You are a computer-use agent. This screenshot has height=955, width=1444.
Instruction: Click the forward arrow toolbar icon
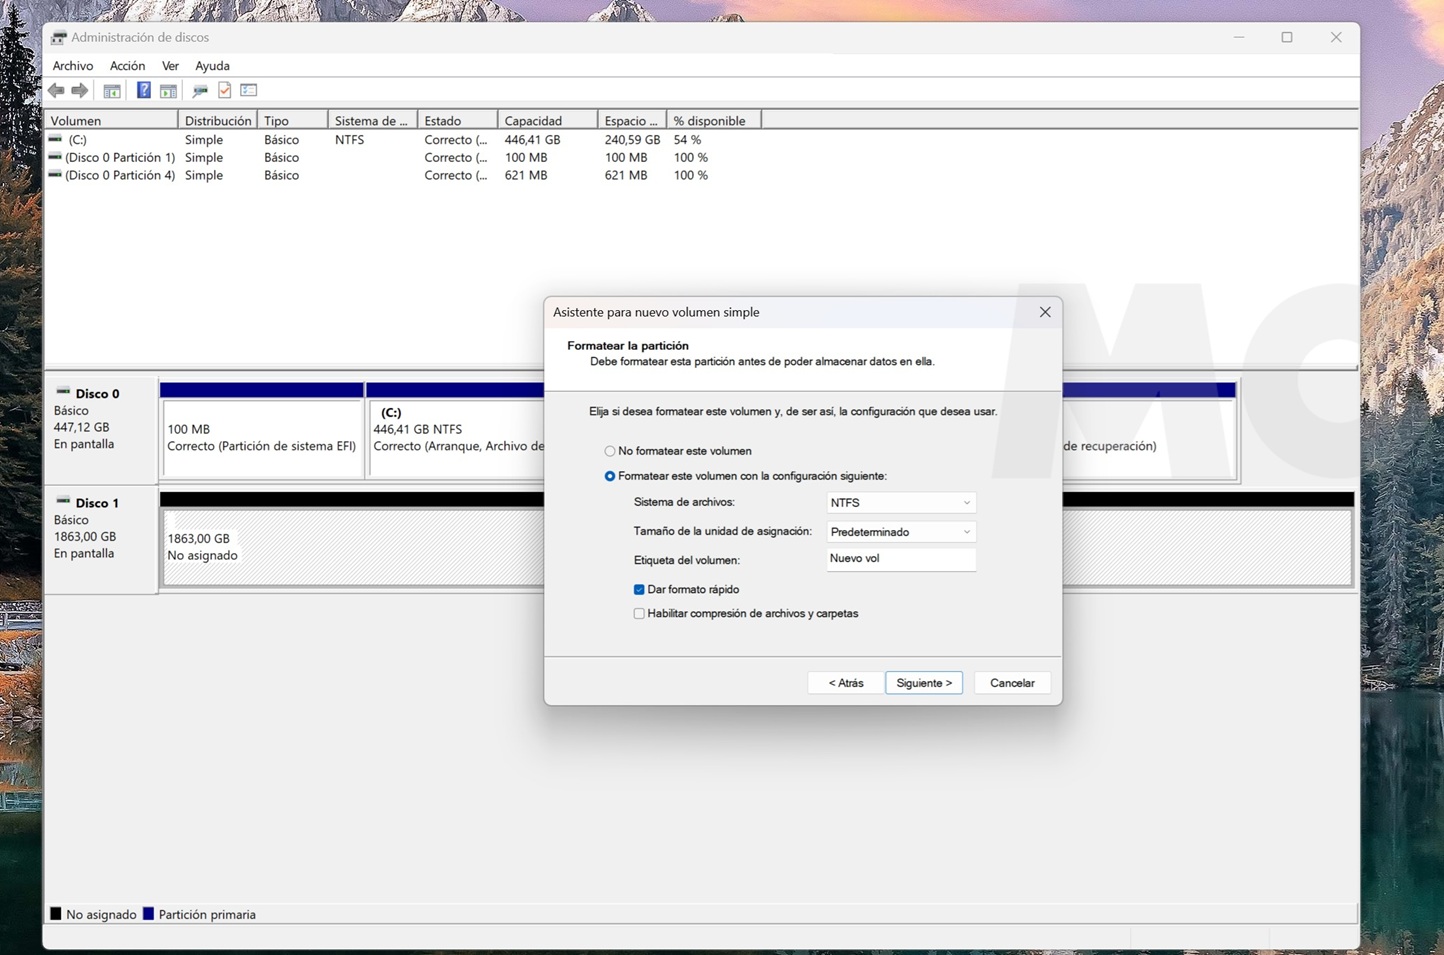click(80, 91)
